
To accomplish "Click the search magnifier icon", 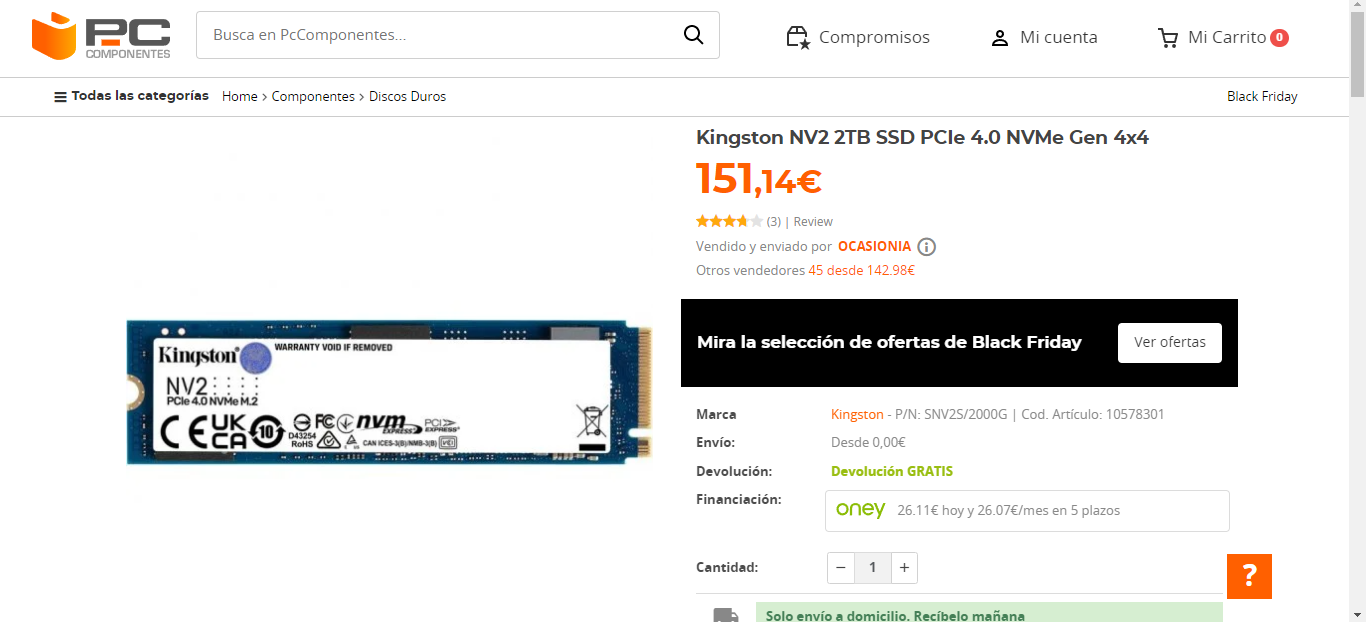I will [x=693, y=35].
